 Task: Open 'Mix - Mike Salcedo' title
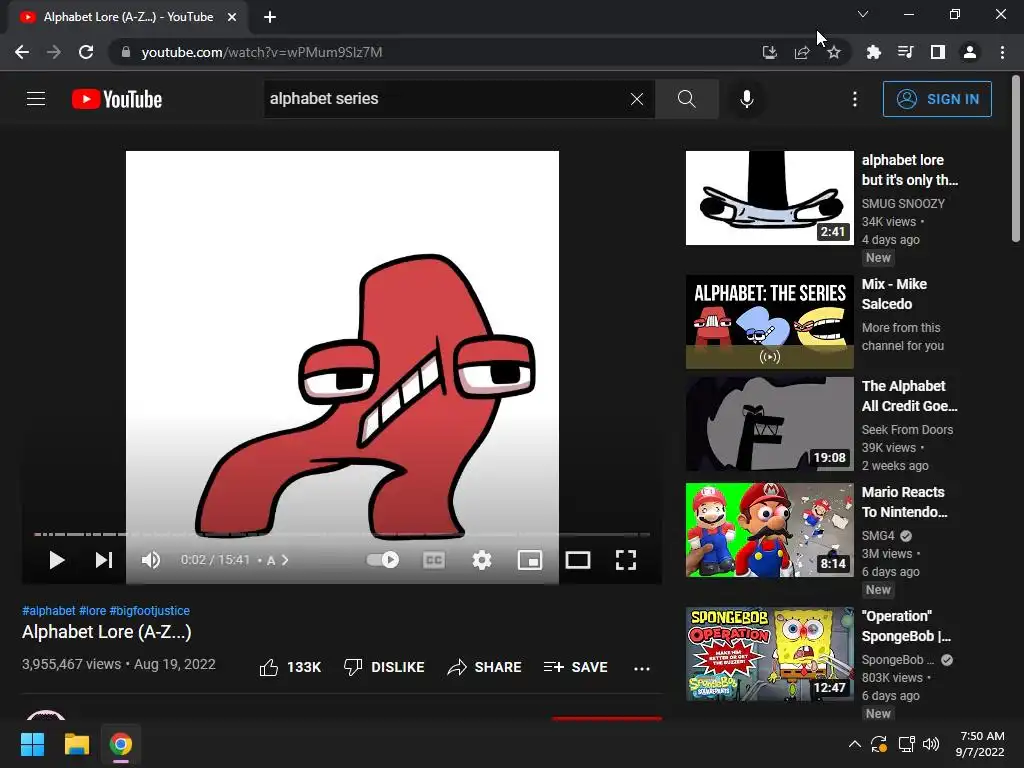(x=894, y=294)
